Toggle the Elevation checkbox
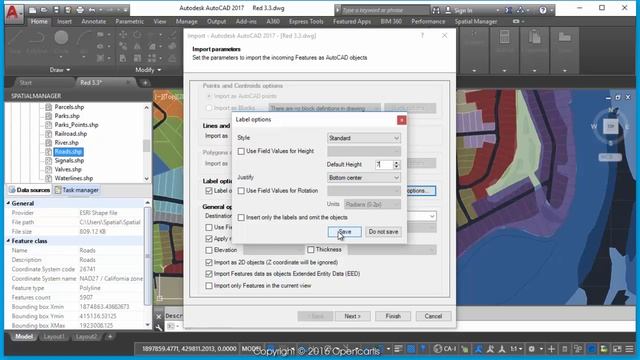 coord(209,250)
